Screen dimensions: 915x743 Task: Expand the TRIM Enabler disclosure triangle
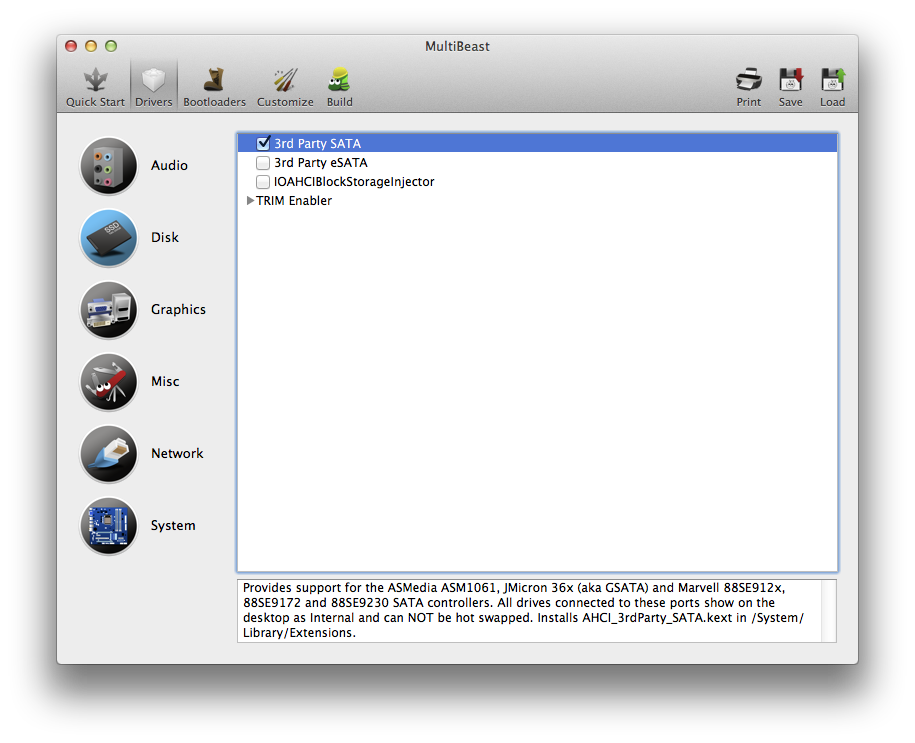point(250,200)
